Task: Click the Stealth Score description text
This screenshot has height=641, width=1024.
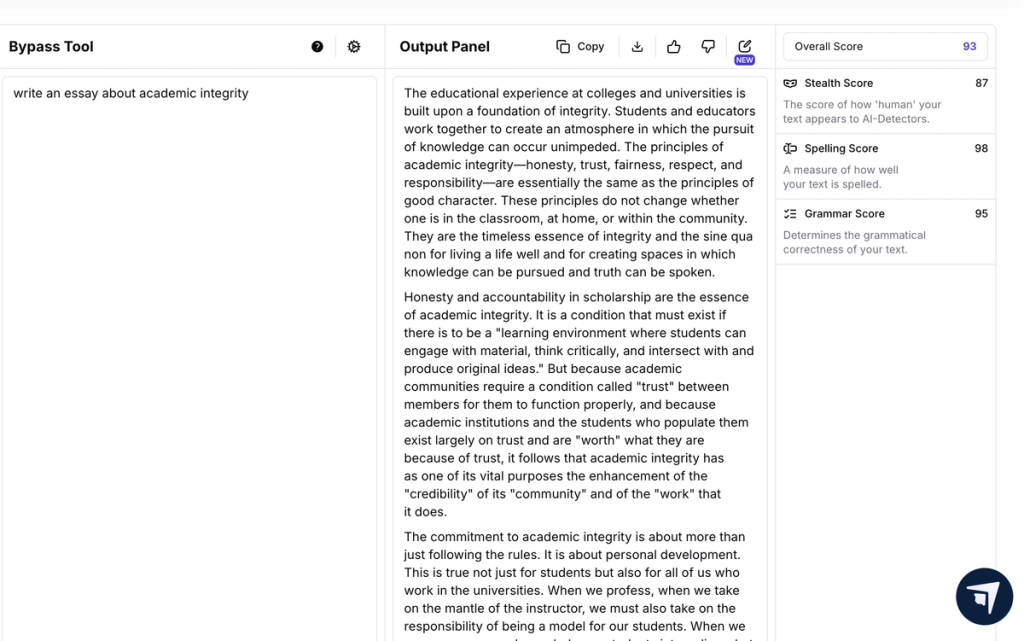Action: point(861,112)
